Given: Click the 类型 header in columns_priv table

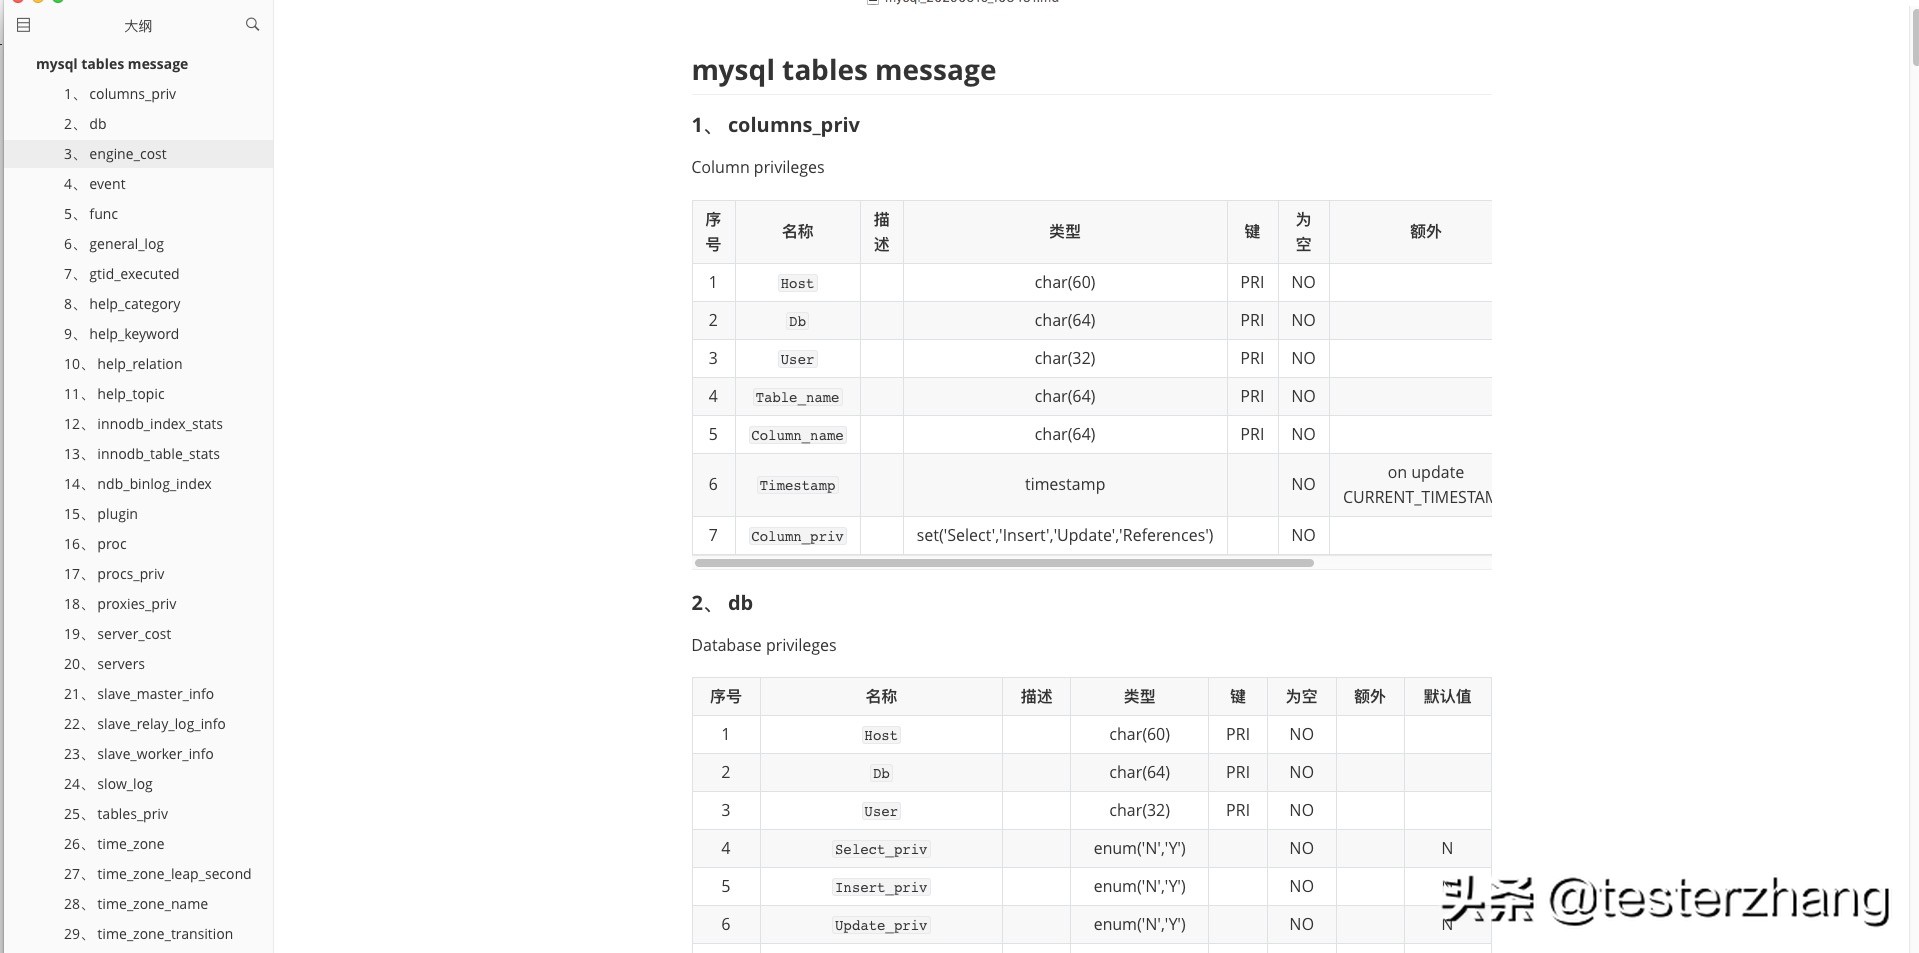Looking at the screenshot, I should coord(1065,232).
